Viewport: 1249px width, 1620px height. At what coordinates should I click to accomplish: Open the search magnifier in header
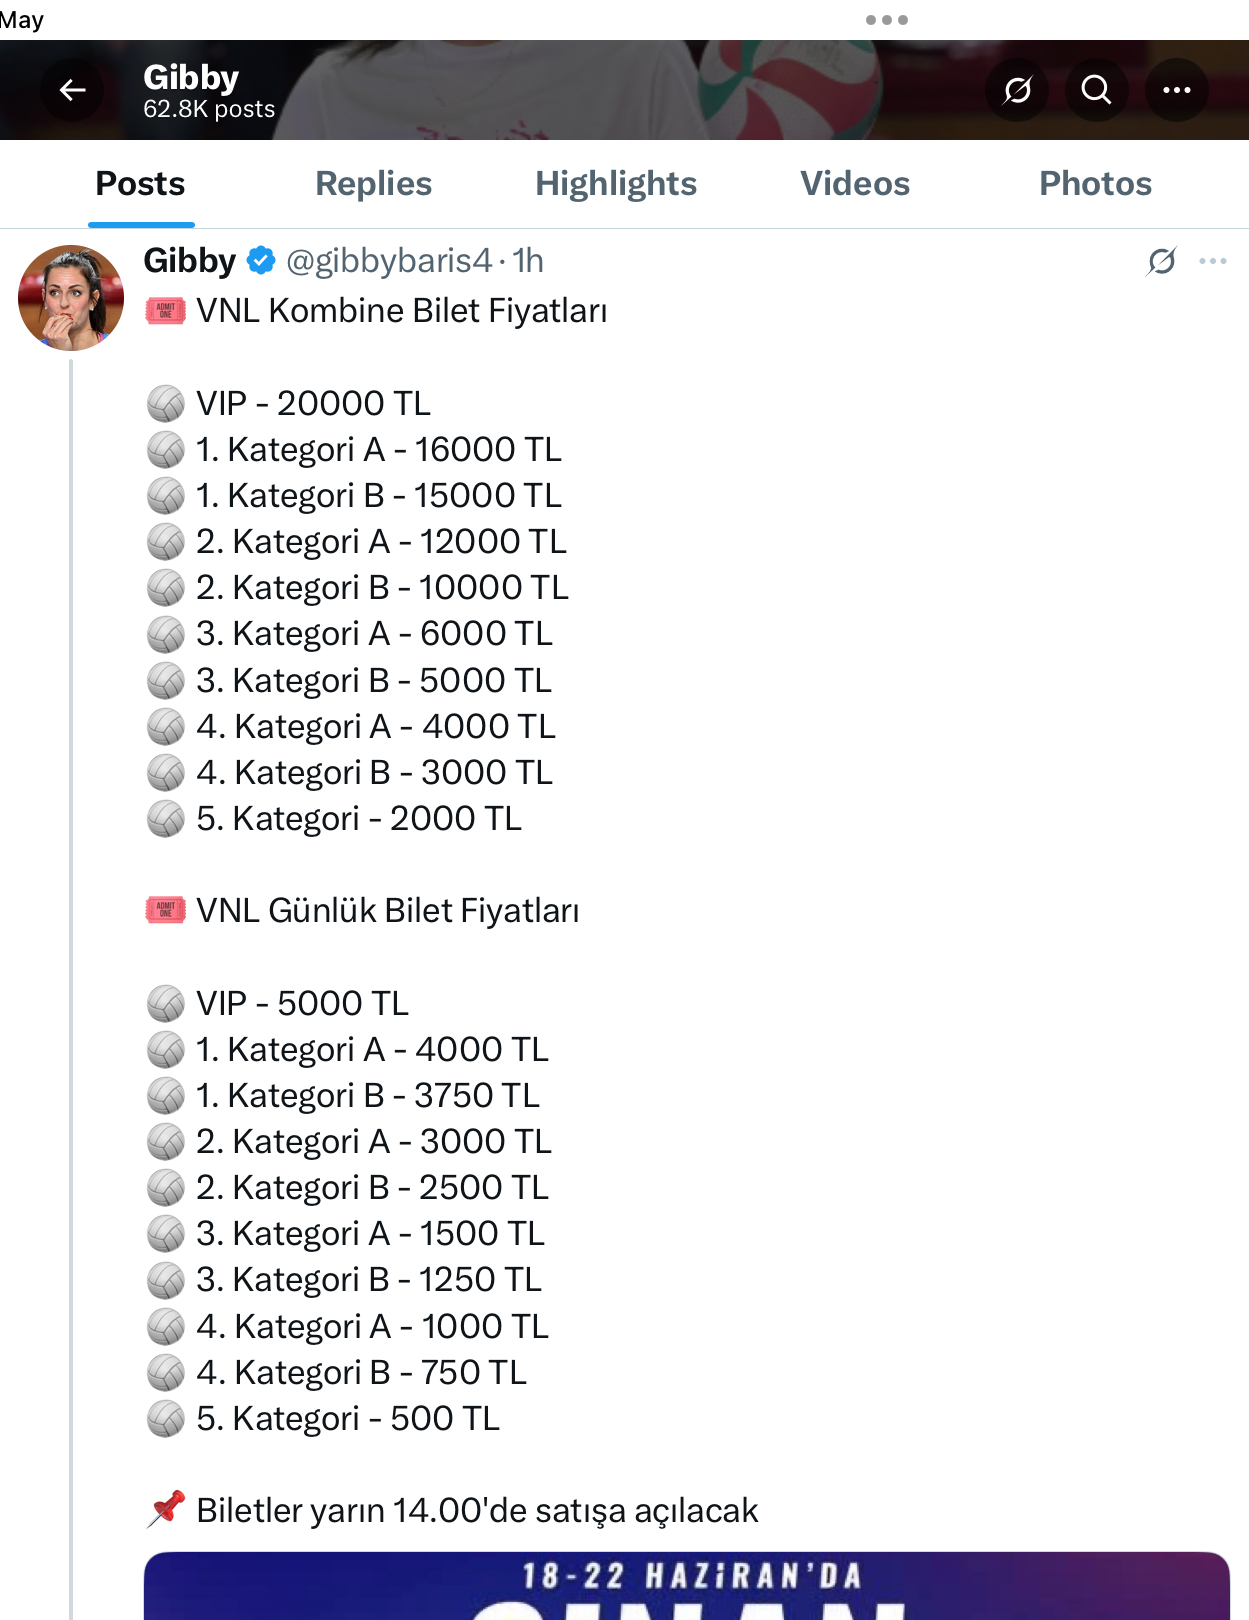coord(1097,91)
